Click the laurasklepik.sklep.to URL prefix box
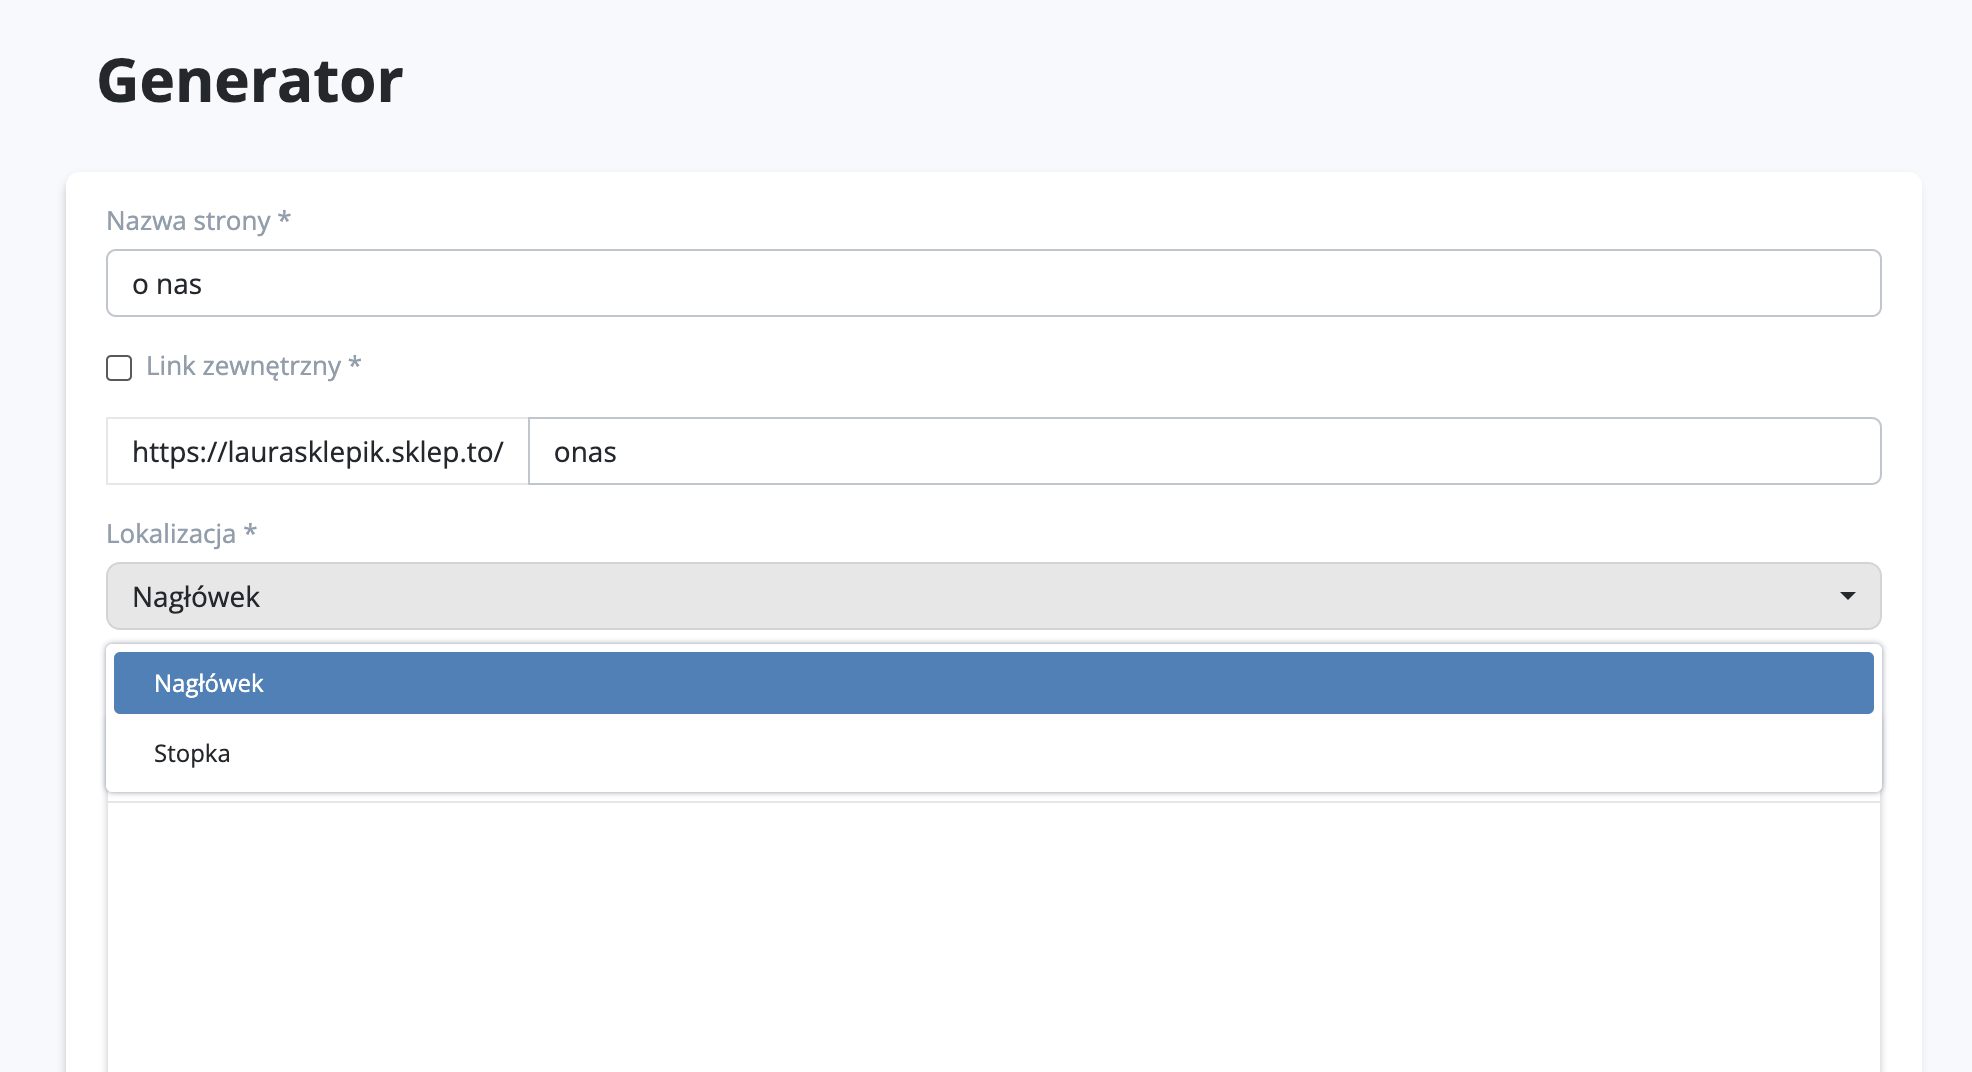Screen dimensions: 1972x1072 pos(317,452)
